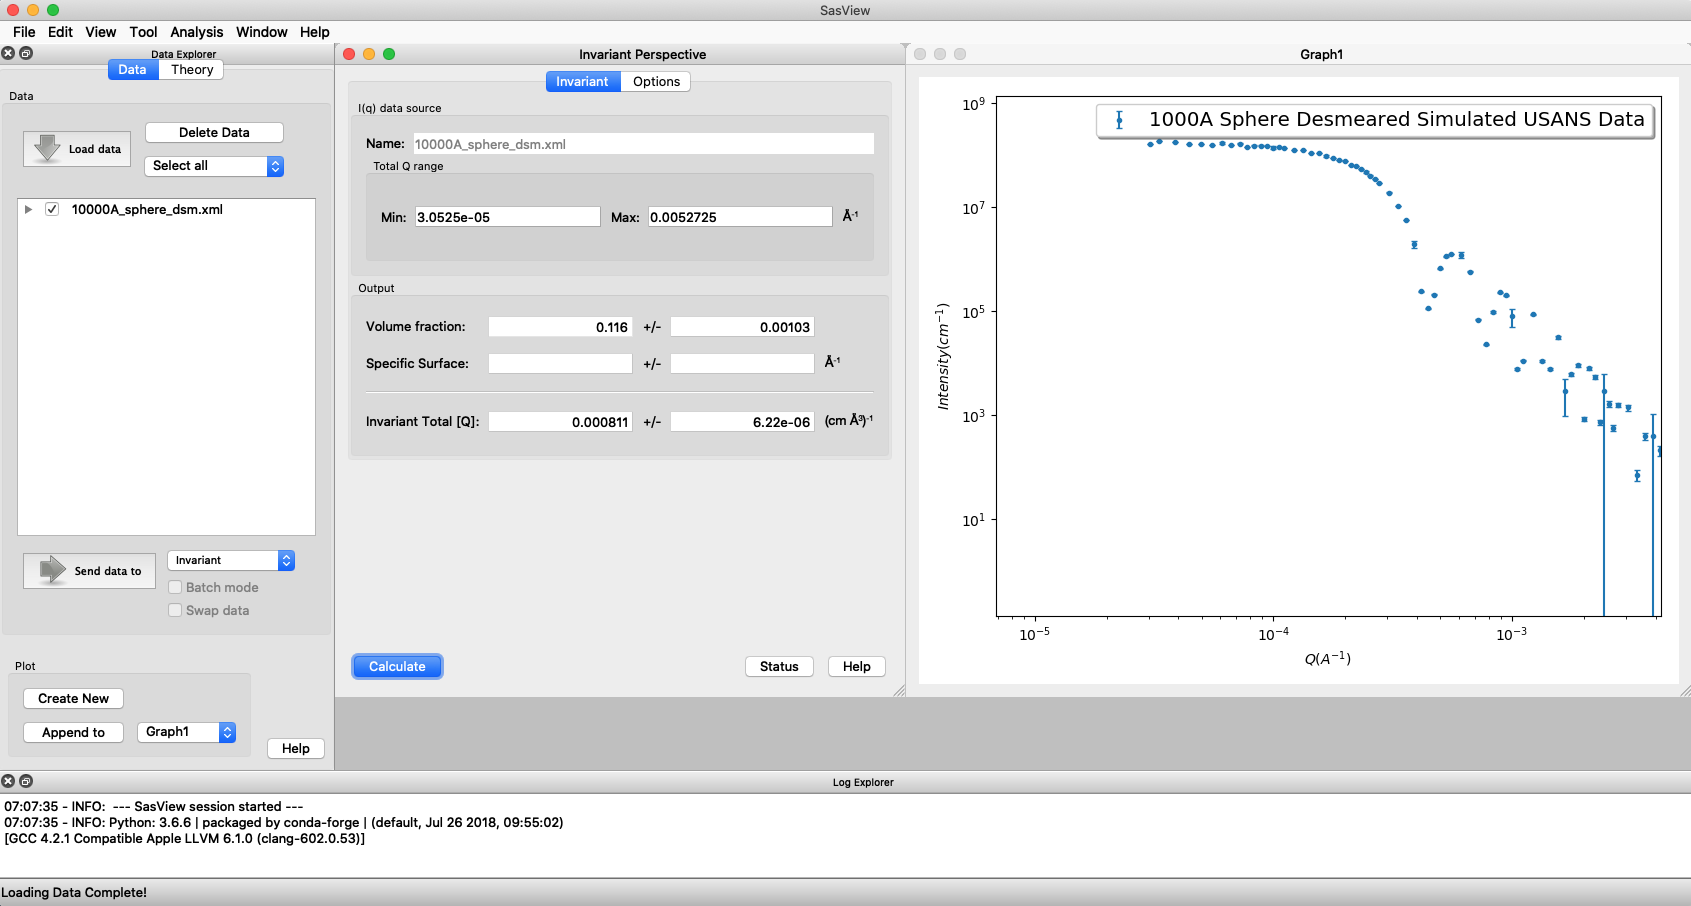Click the Delete Data button

click(213, 131)
